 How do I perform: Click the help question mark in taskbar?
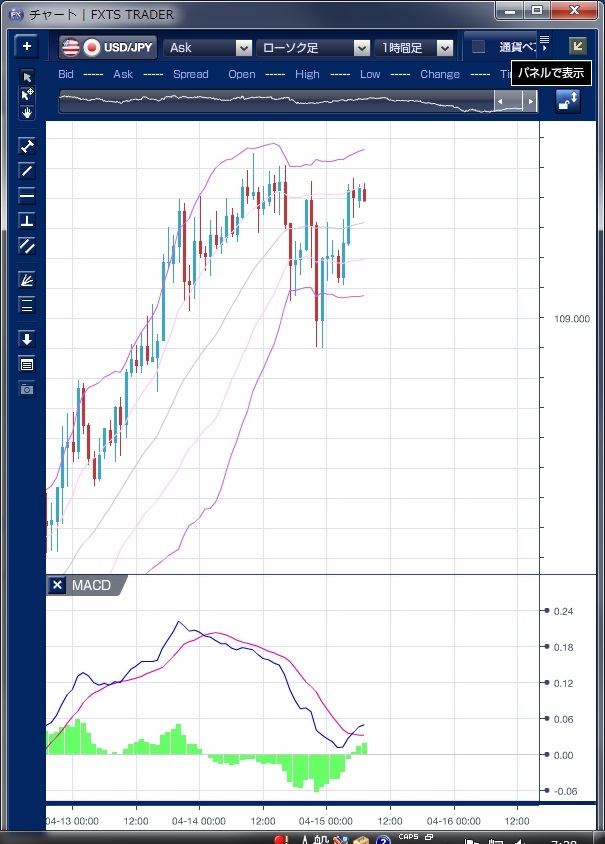[383, 840]
